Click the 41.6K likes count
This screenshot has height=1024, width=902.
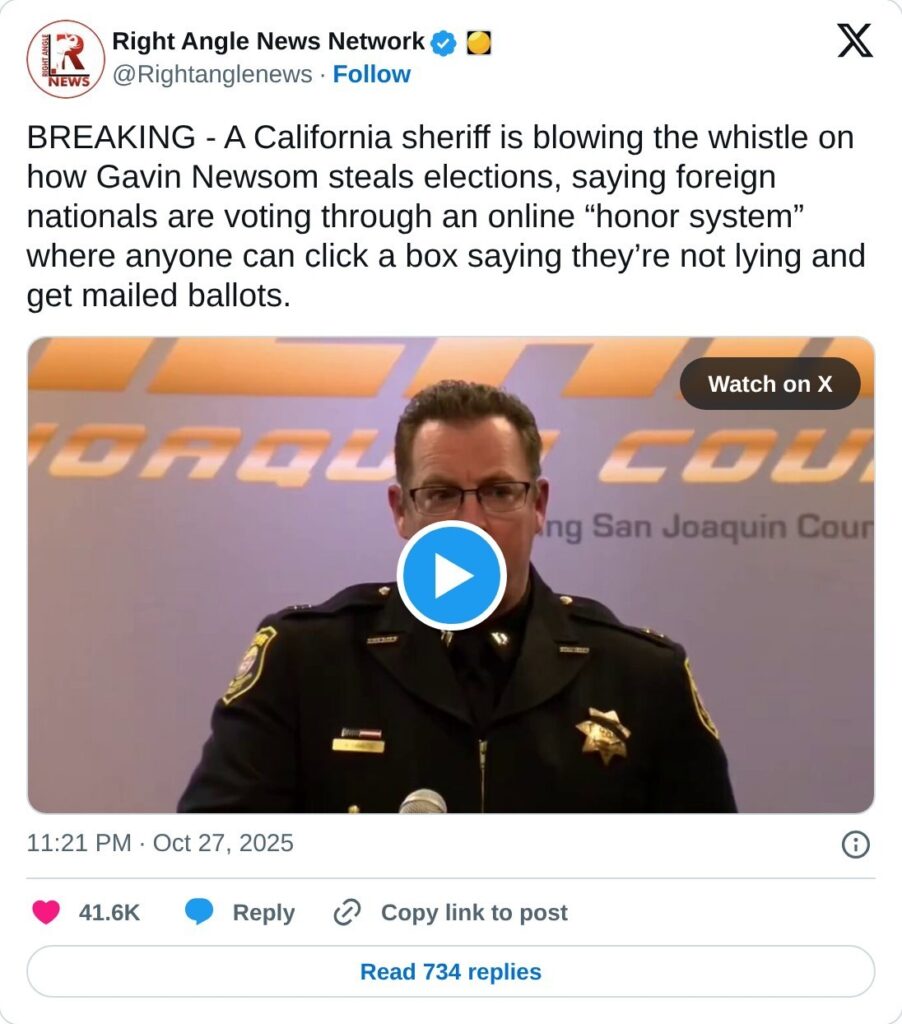[x=109, y=912]
